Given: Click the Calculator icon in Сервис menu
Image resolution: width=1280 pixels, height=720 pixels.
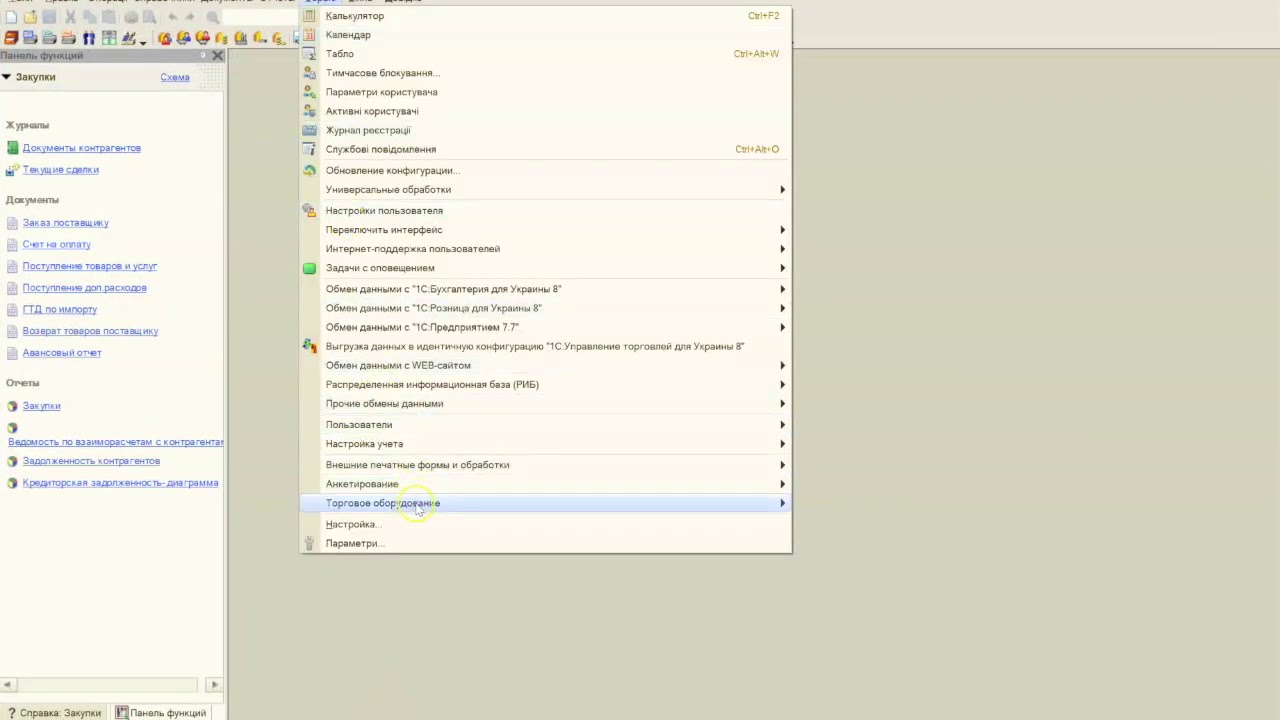Looking at the screenshot, I should pyautogui.click(x=309, y=16).
